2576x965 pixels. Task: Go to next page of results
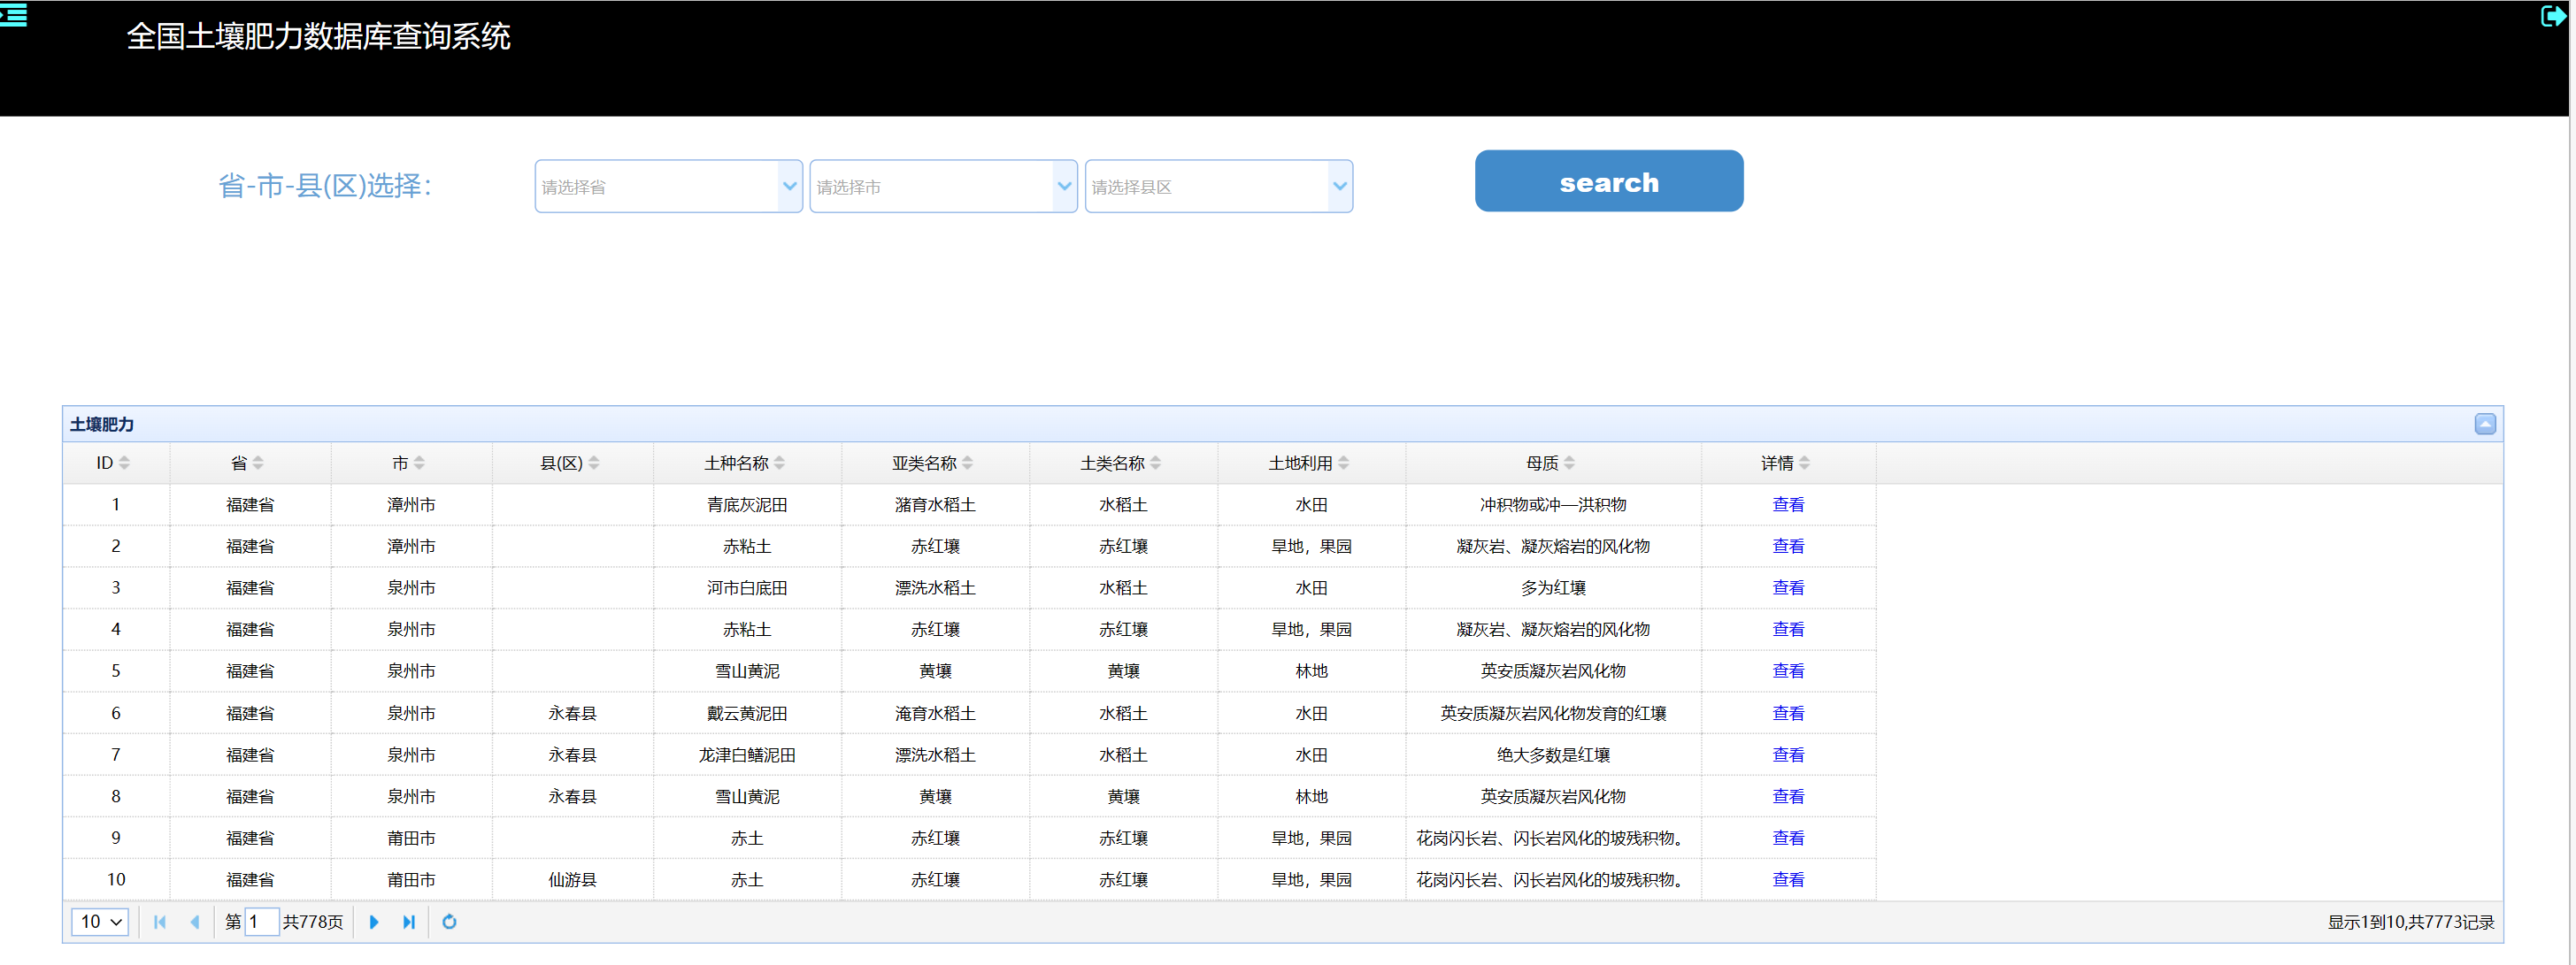coord(374,922)
